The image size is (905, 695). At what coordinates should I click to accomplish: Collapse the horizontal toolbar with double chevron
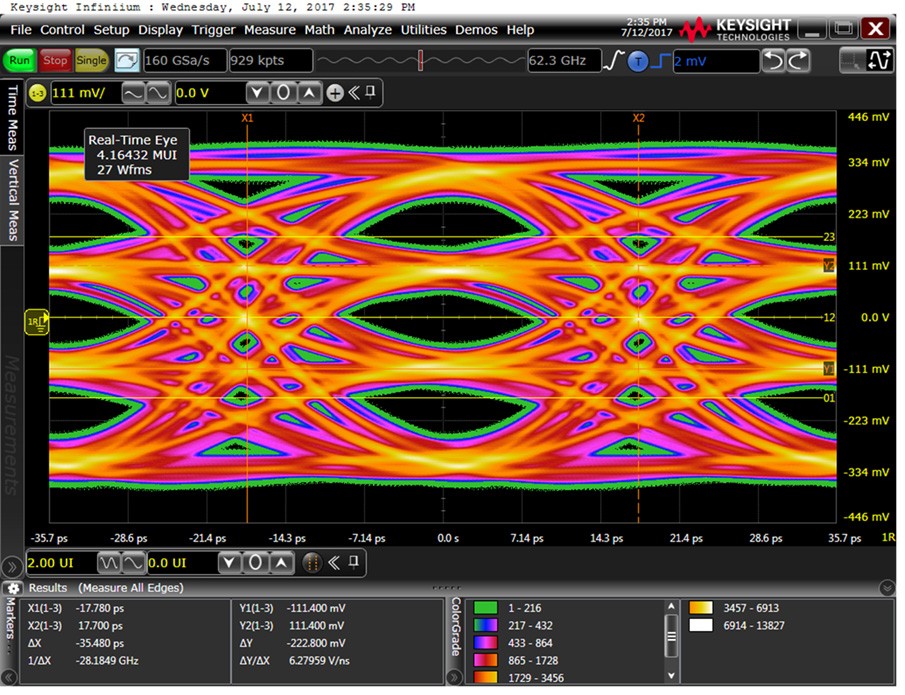pyautogui.click(x=334, y=562)
